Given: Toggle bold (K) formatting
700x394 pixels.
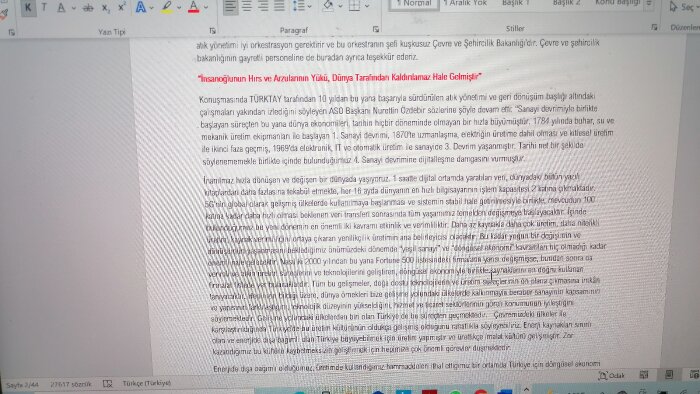Looking at the screenshot, I should point(28,8).
